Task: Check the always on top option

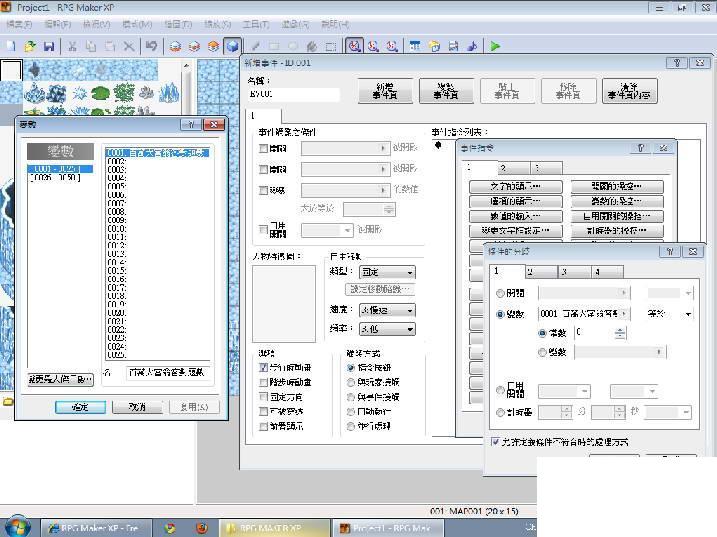Action: pos(263,426)
